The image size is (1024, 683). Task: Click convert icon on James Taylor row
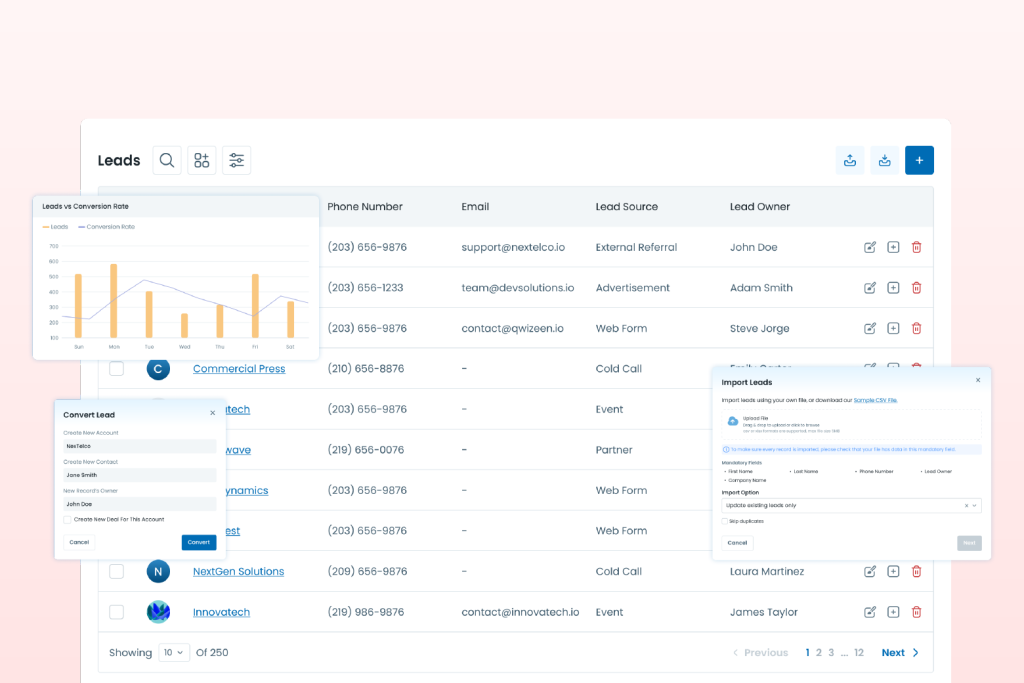click(x=893, y=612)
